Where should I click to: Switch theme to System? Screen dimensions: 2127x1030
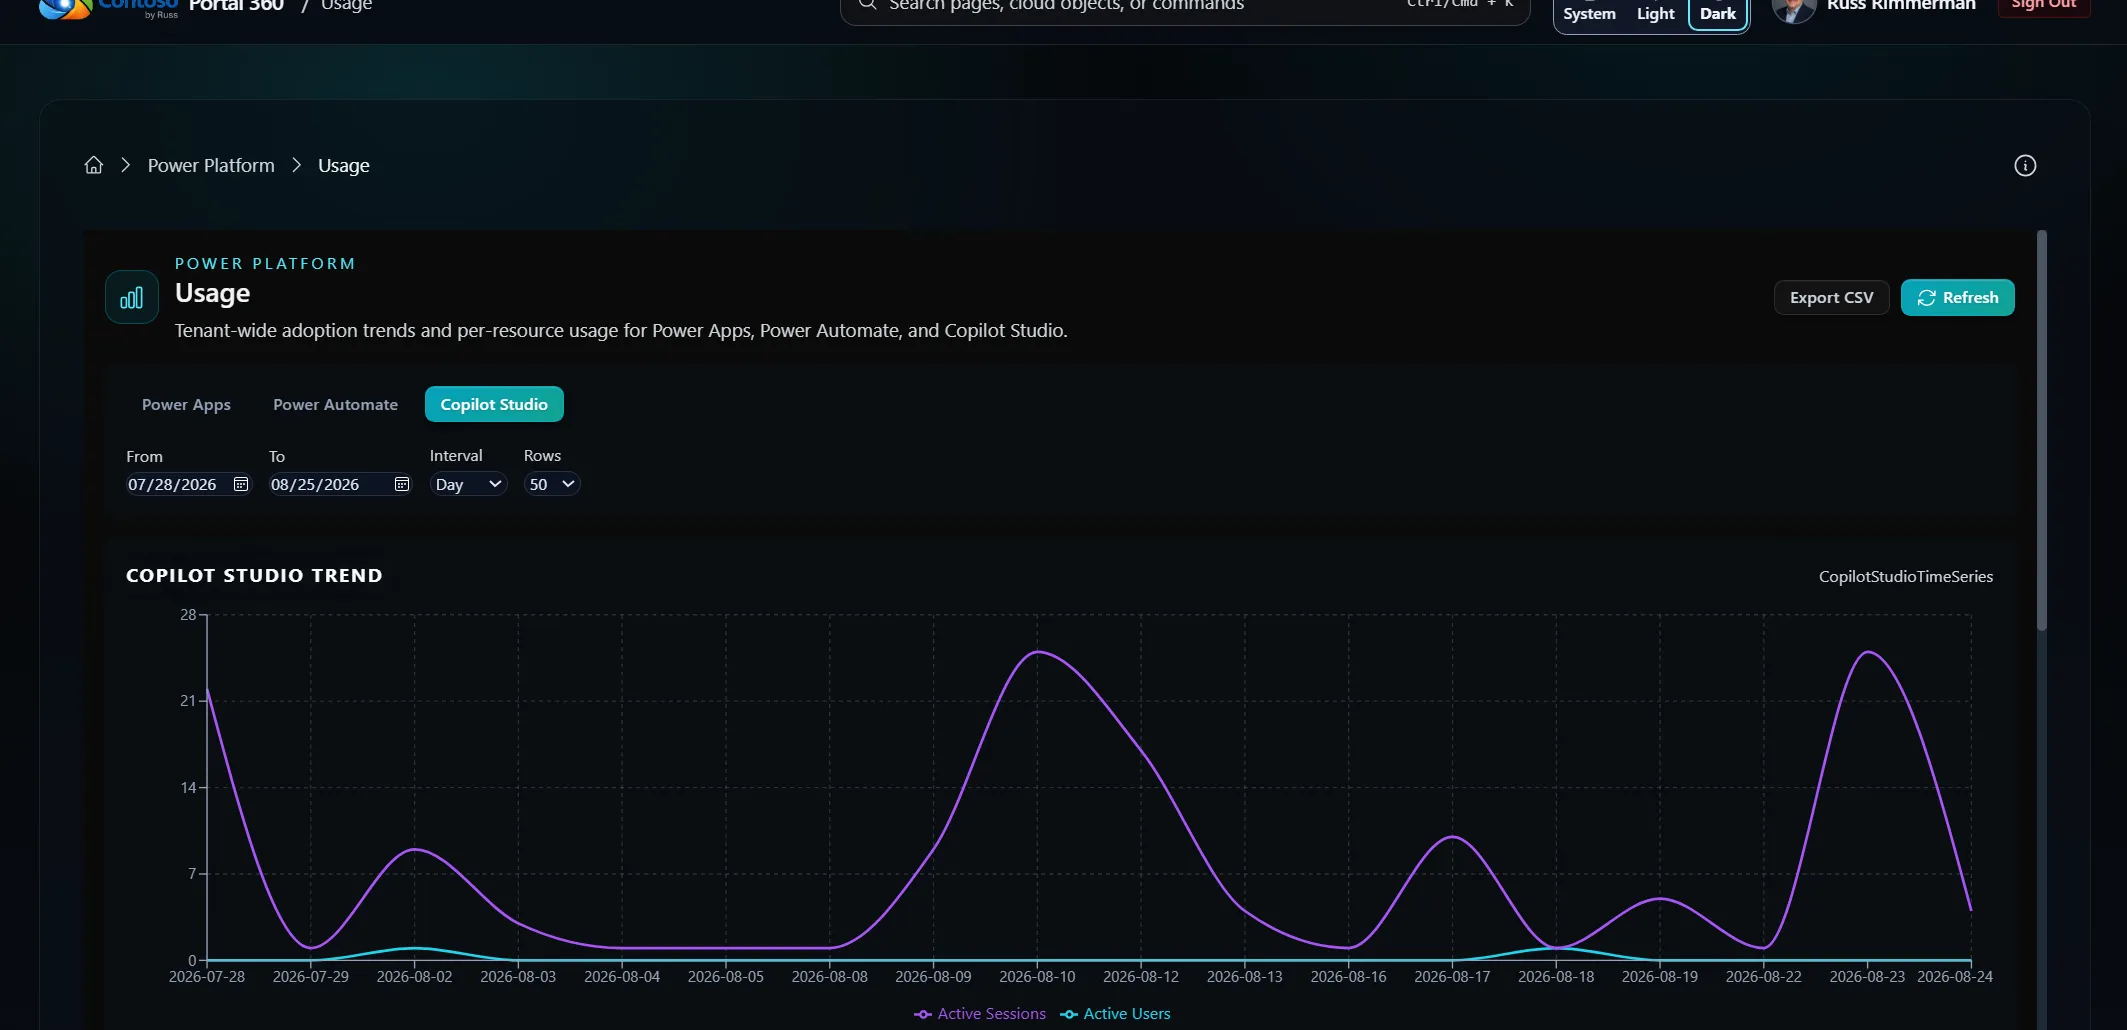pos(1589,14)
